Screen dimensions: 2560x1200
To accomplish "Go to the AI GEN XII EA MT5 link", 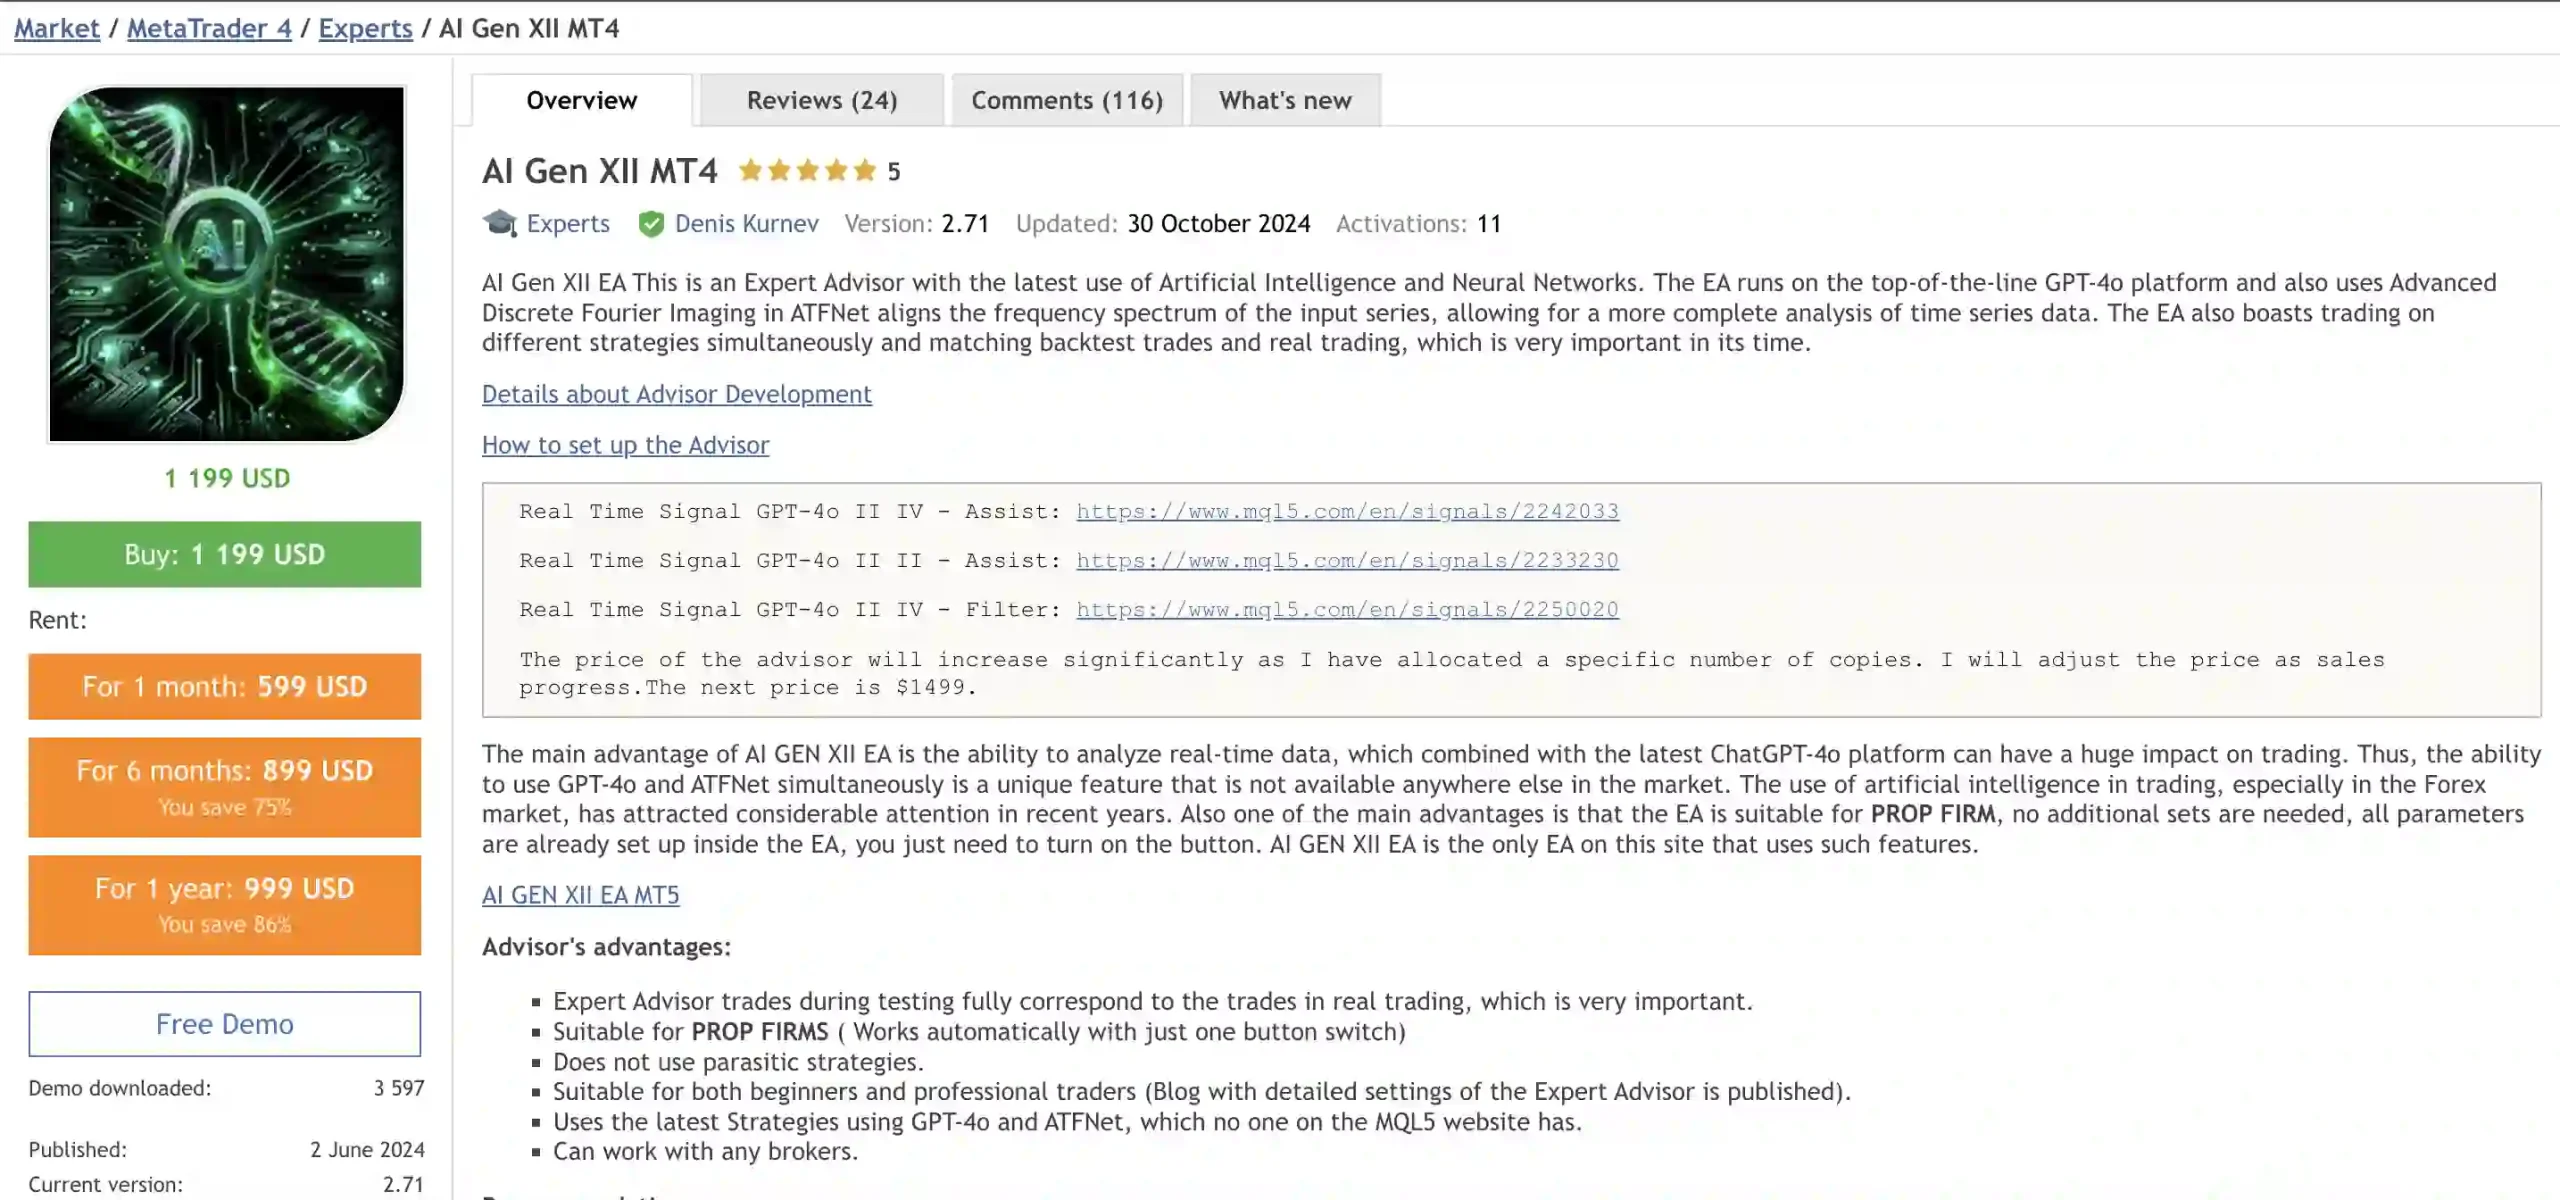I will (581, 895).
